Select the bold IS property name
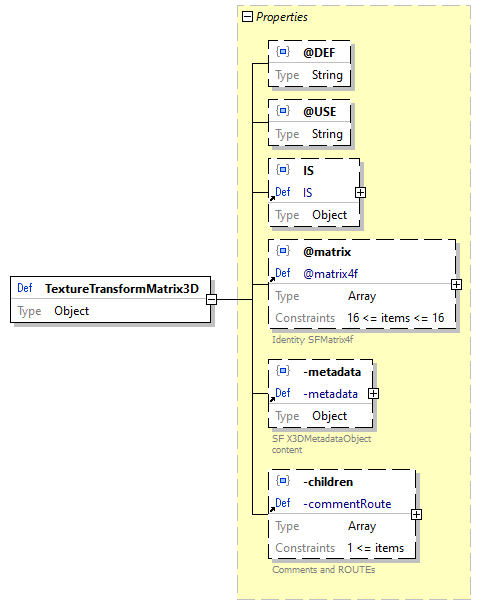This screenshot has width=487, height=612. click(x=308, y=171)
